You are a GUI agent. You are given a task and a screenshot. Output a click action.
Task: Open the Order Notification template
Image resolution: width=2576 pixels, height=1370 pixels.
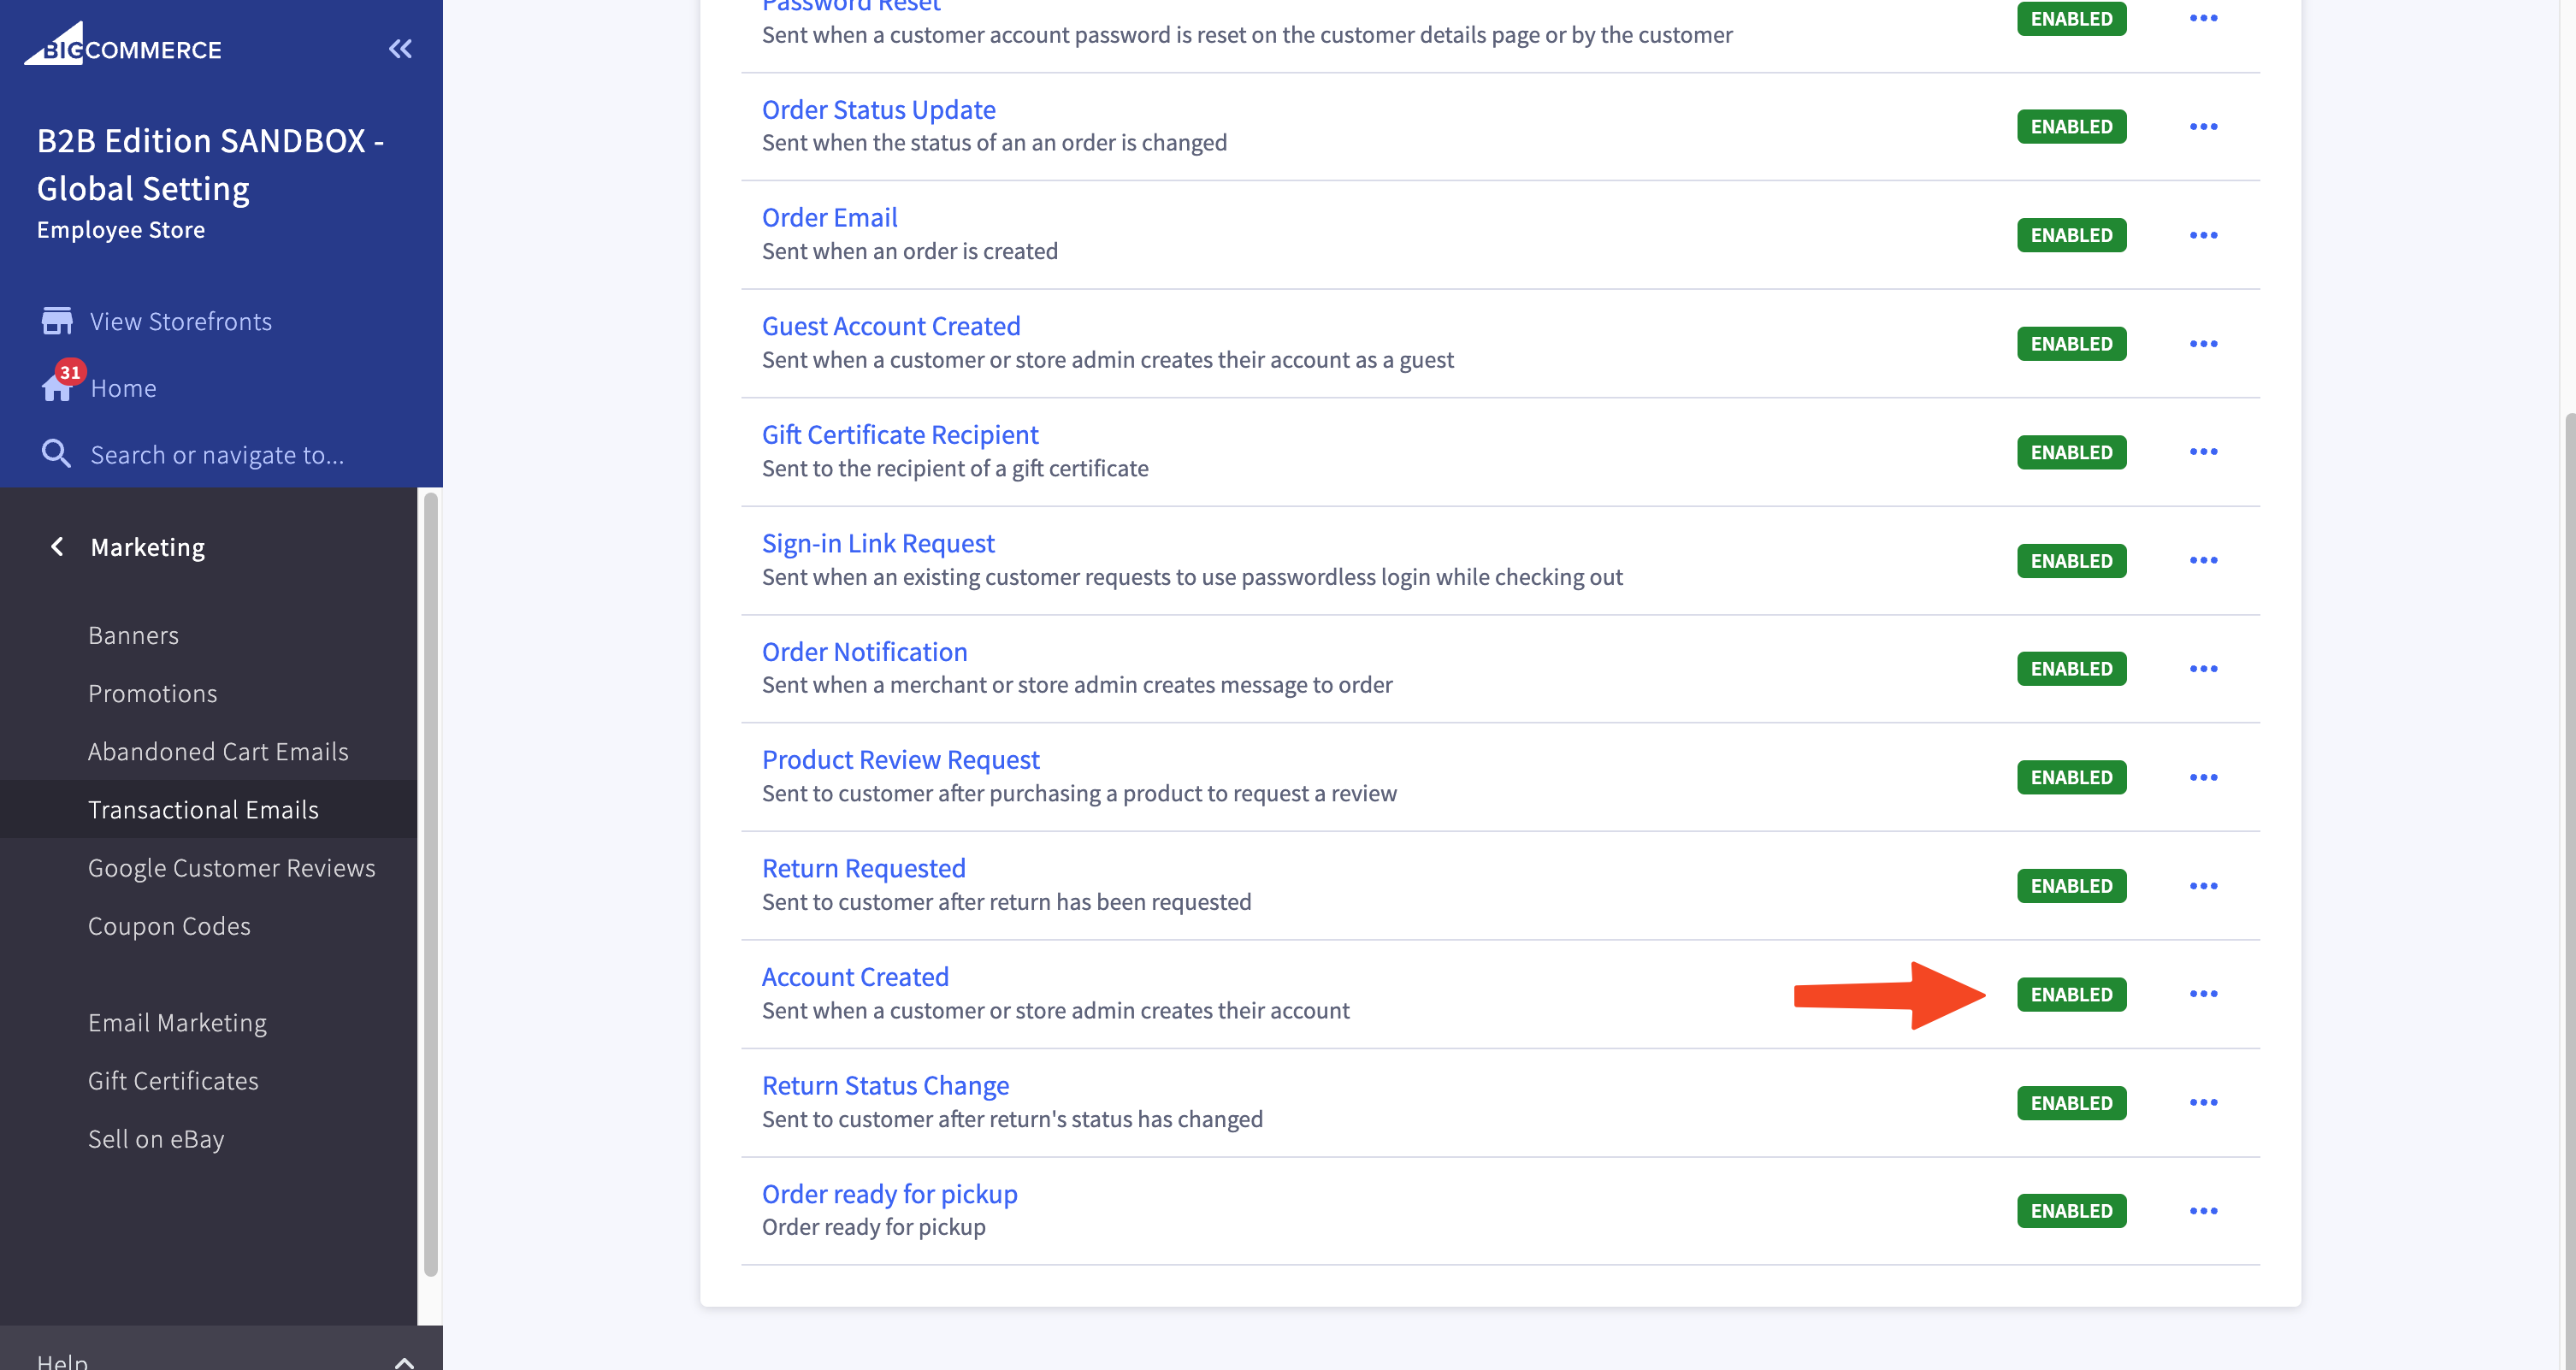click(864, 651)
